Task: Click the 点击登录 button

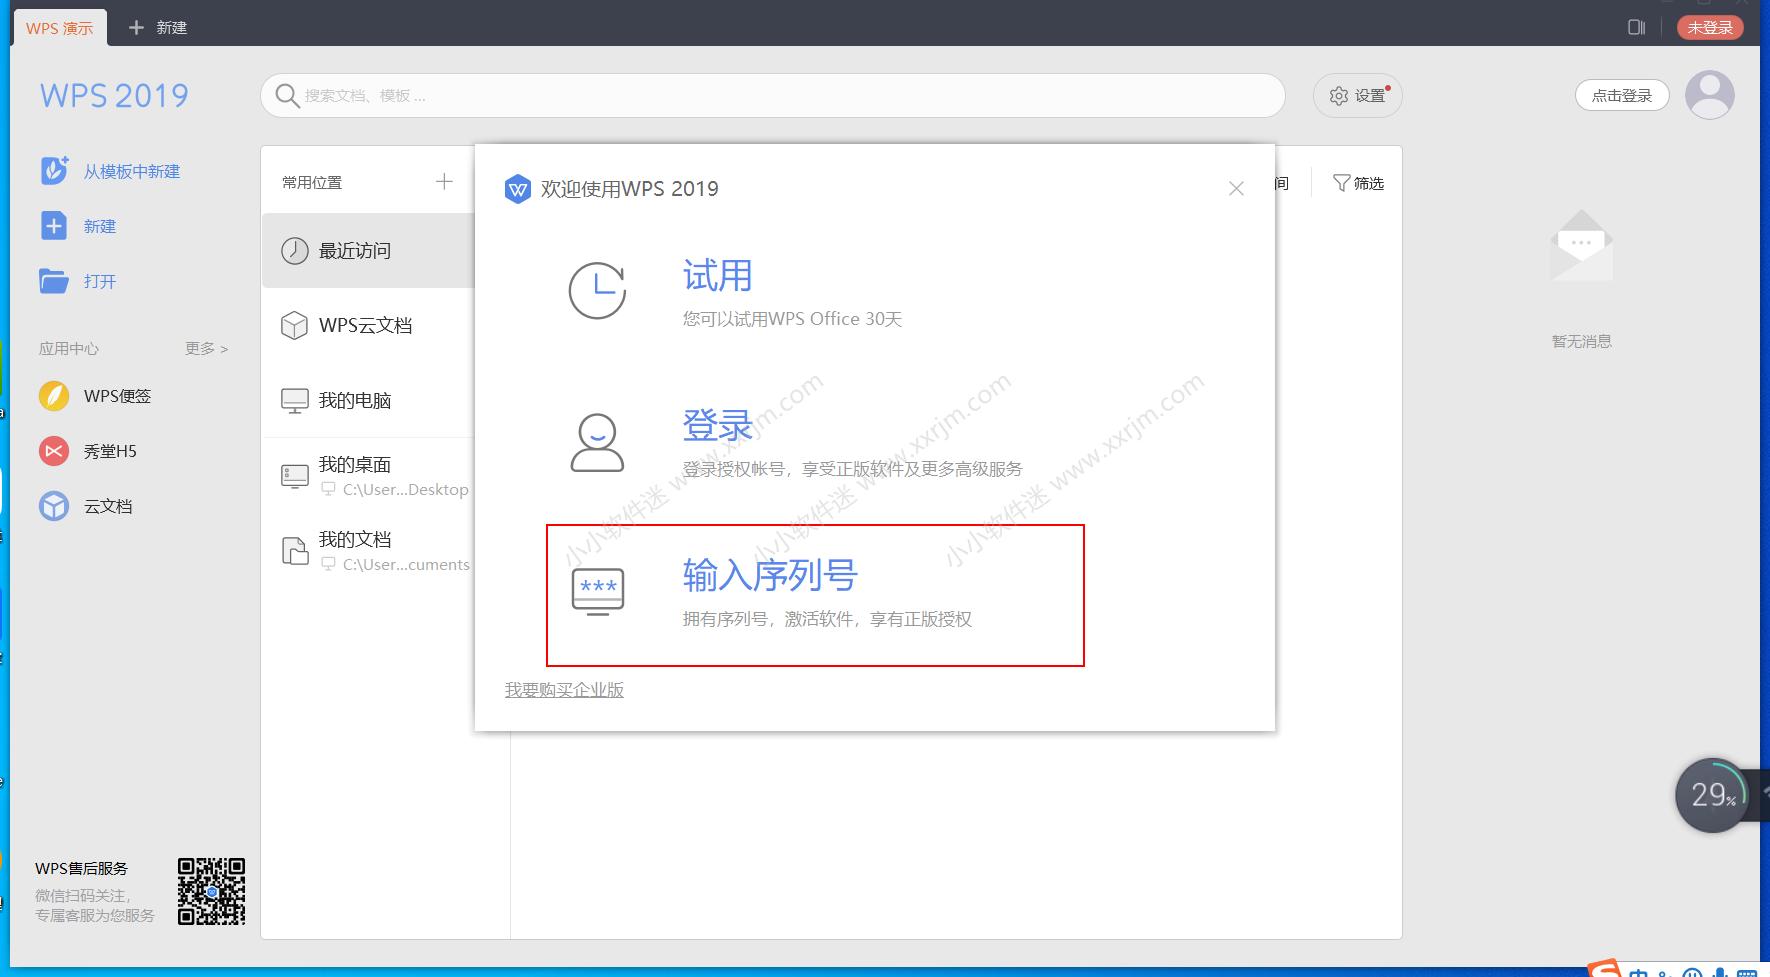Action: (x=1621, y=95)
